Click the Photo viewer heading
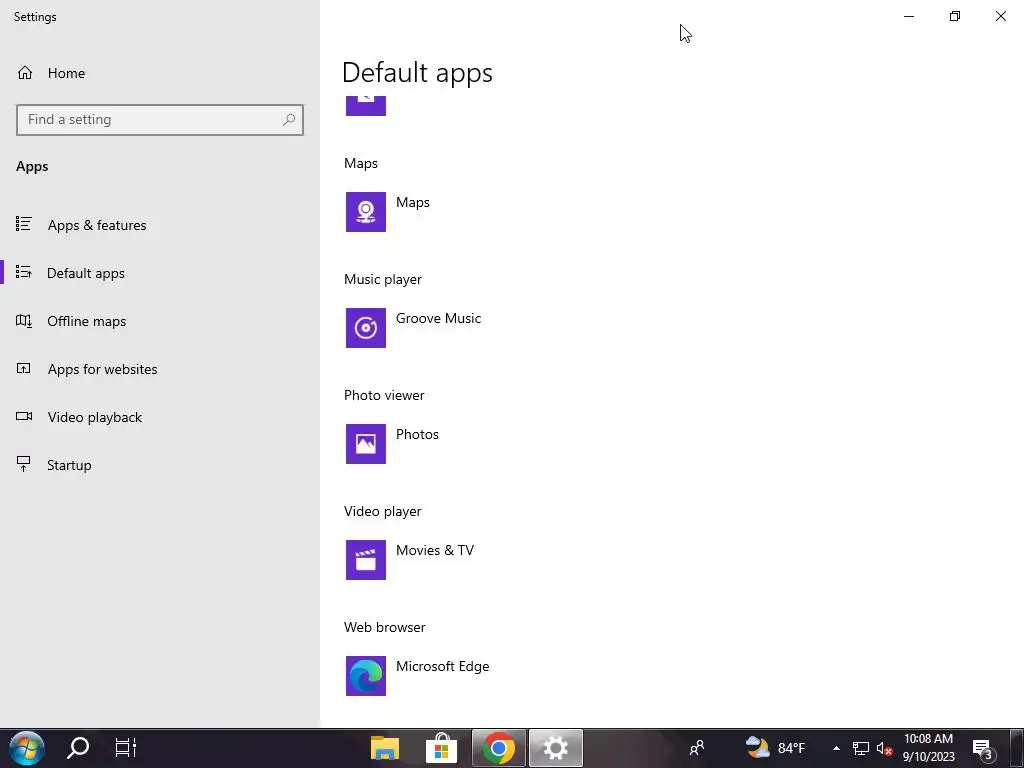This screenshot has height=768, width=1024. [x=384, y=395]
